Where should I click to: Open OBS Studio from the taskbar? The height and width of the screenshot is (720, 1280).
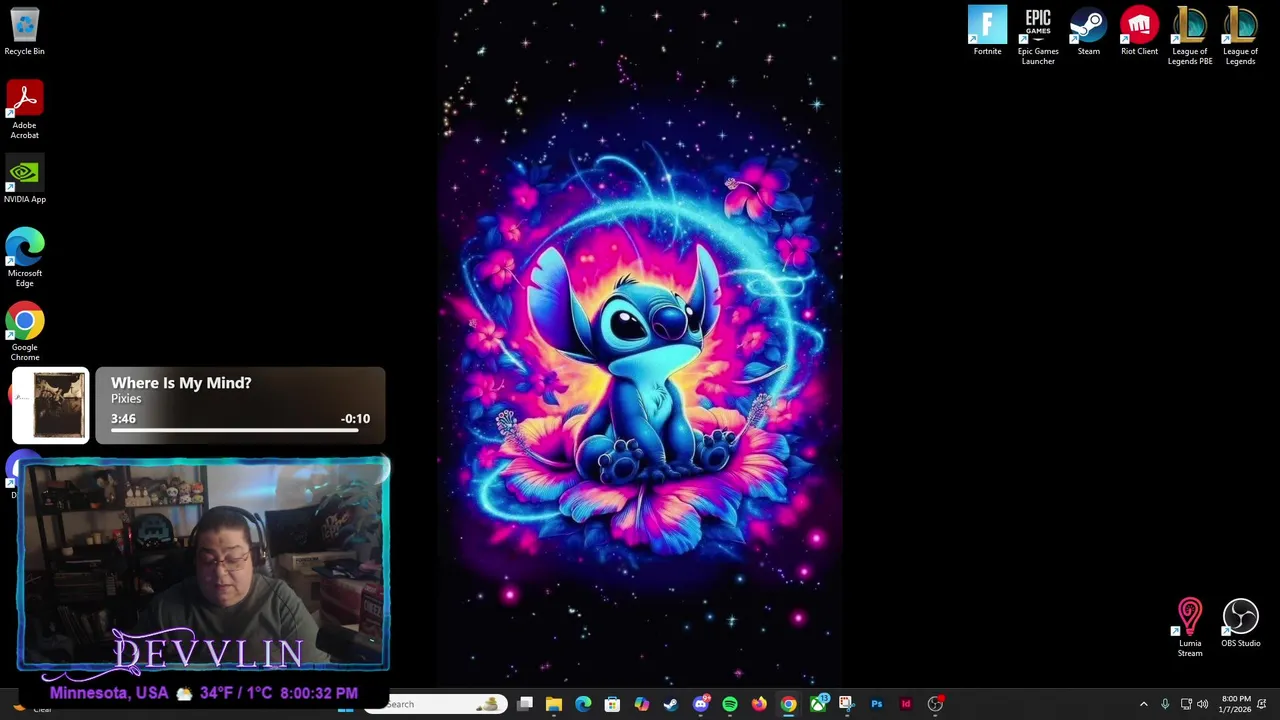point(935,704)
